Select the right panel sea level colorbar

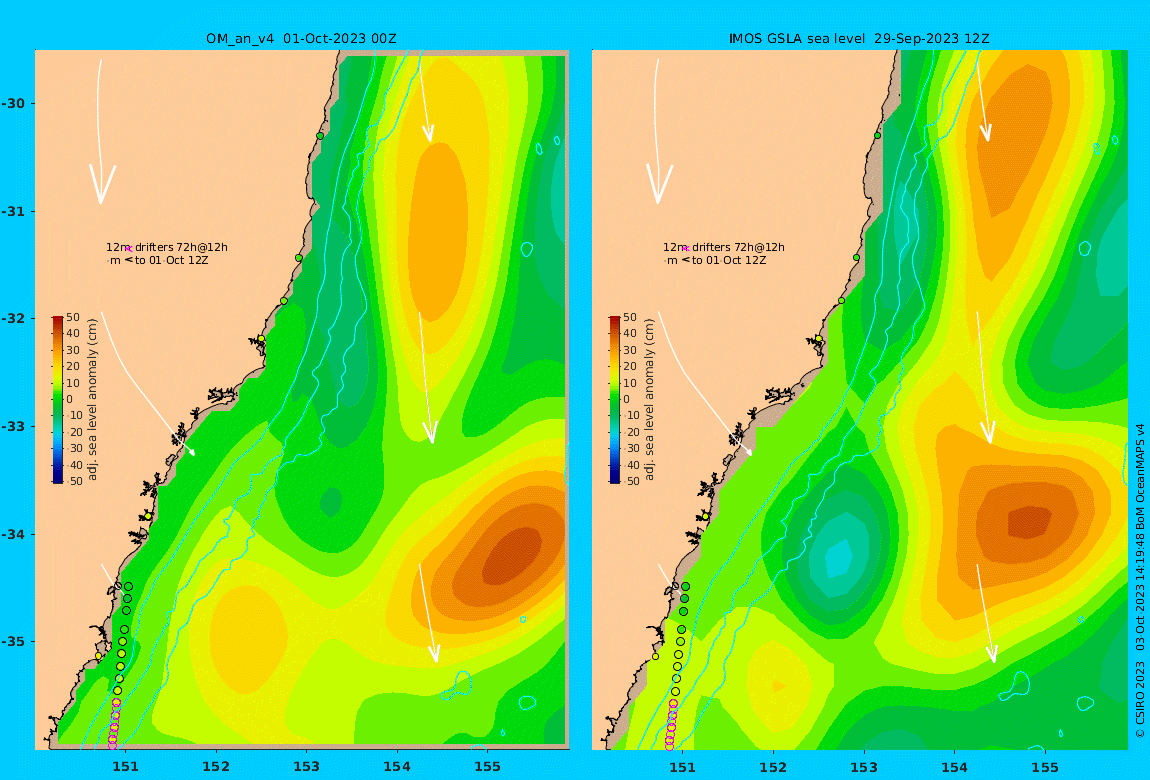[615, 400]
